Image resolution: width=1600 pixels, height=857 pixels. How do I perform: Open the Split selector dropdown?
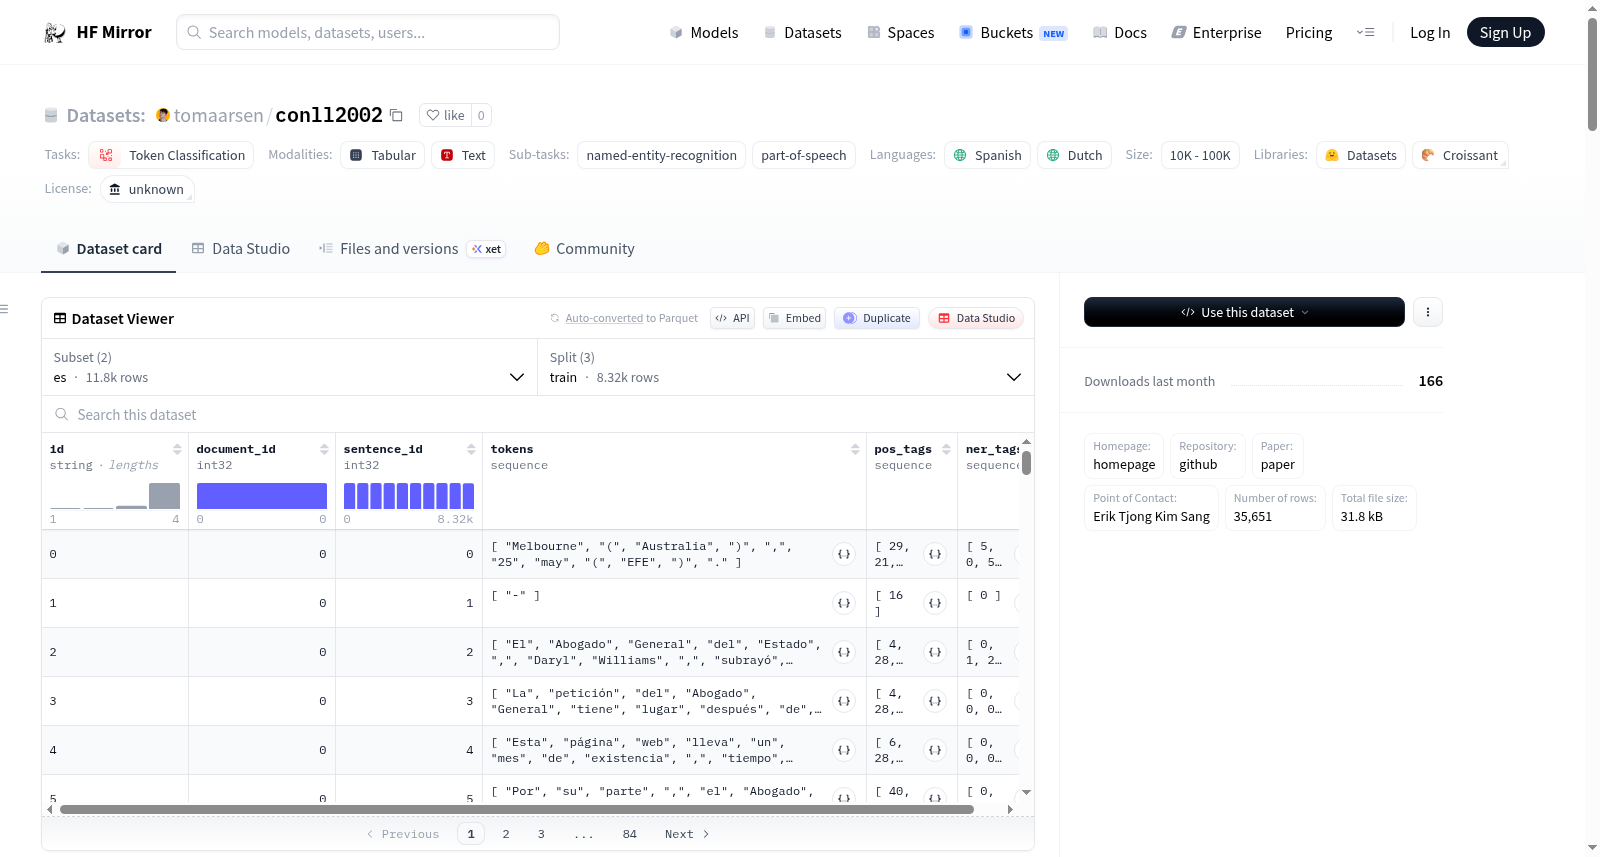[x=786, y=367]
